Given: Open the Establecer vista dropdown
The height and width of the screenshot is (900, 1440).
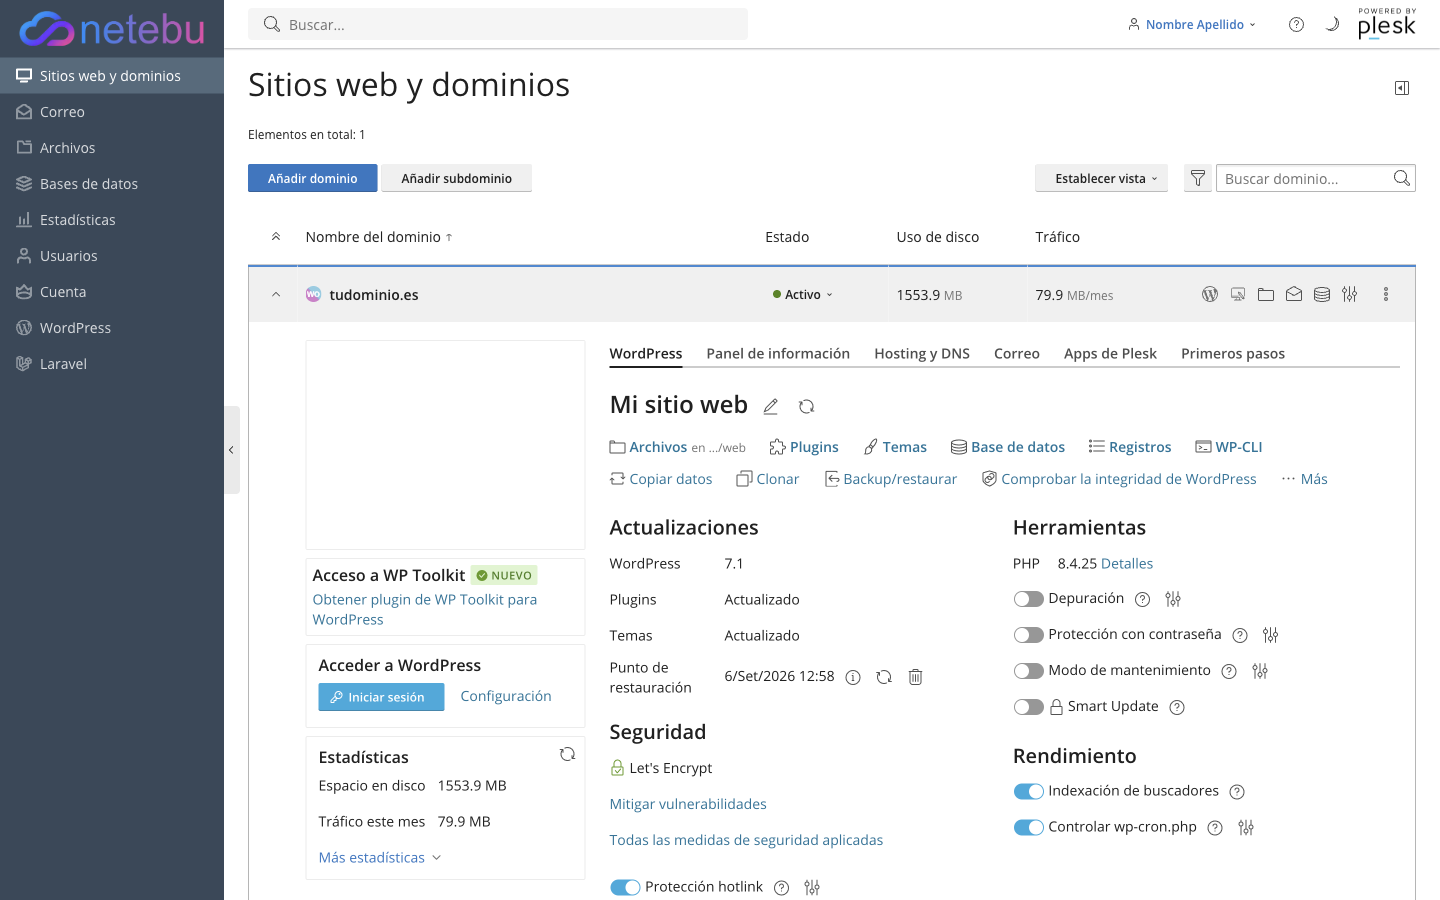Looking at the screenshot, I should (x=1101, y=178).
